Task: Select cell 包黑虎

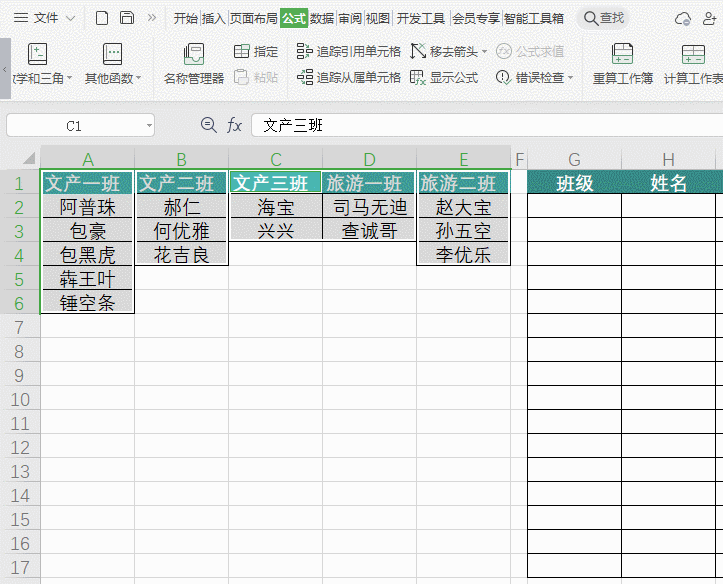Action: [88, 255]
